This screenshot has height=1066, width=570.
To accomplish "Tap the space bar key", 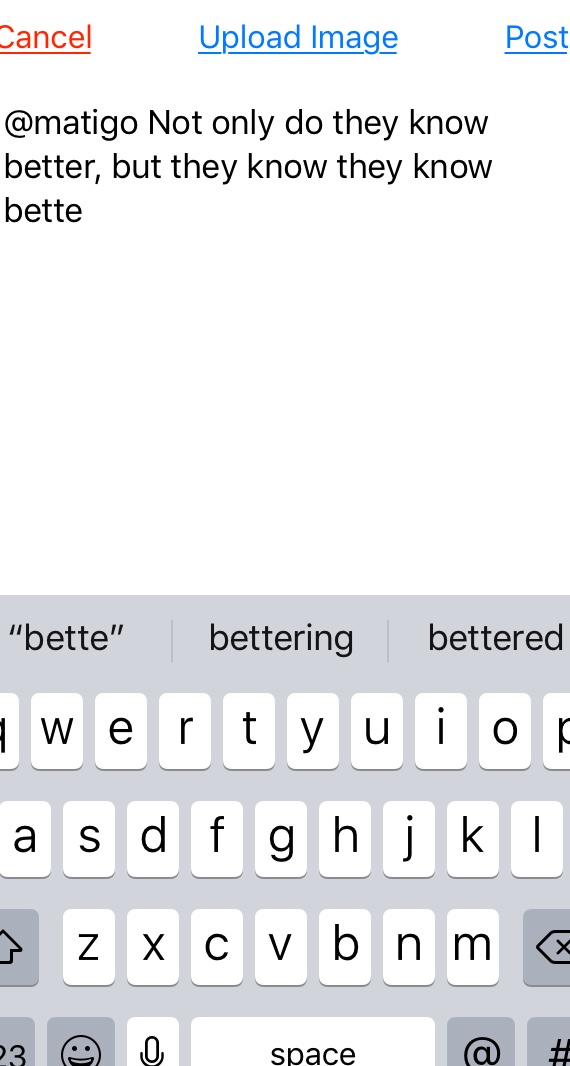I will tap(313, 1043).
